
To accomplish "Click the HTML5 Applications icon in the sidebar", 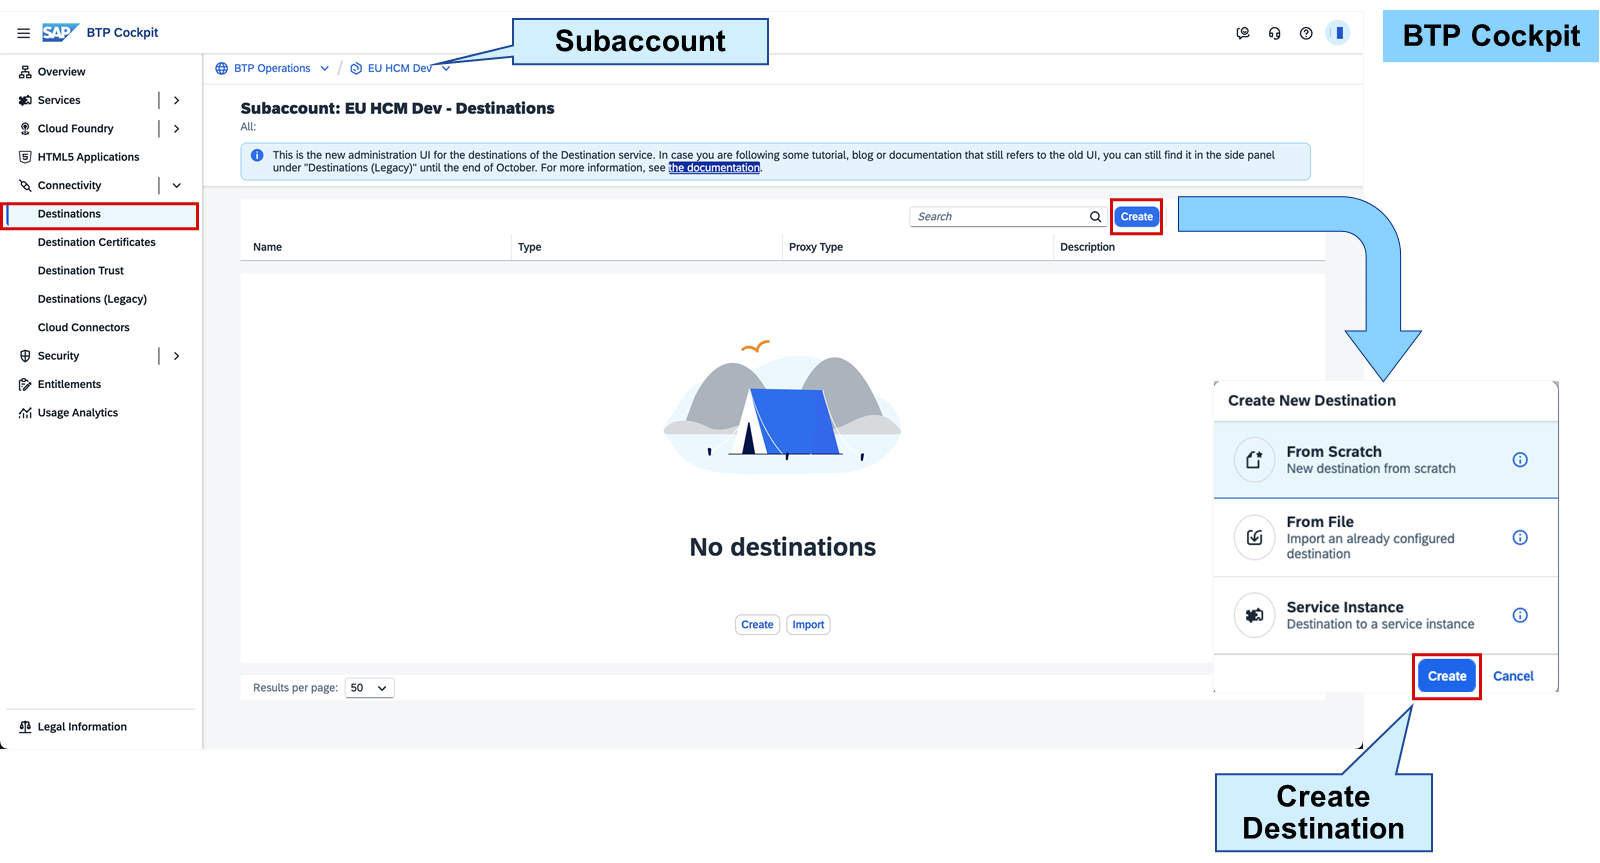I will point(25,157).
